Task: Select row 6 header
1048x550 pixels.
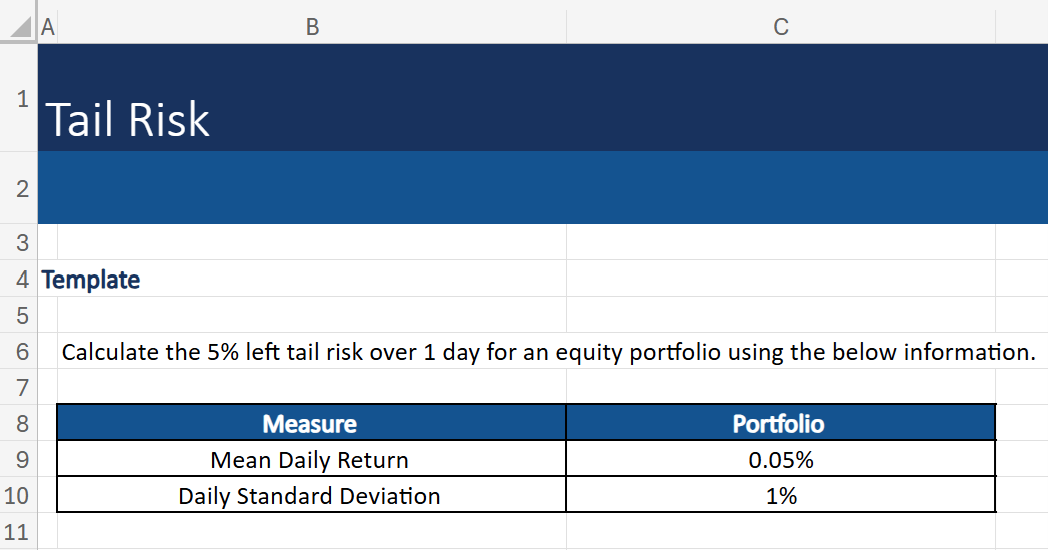Action: tap(20, 352)
